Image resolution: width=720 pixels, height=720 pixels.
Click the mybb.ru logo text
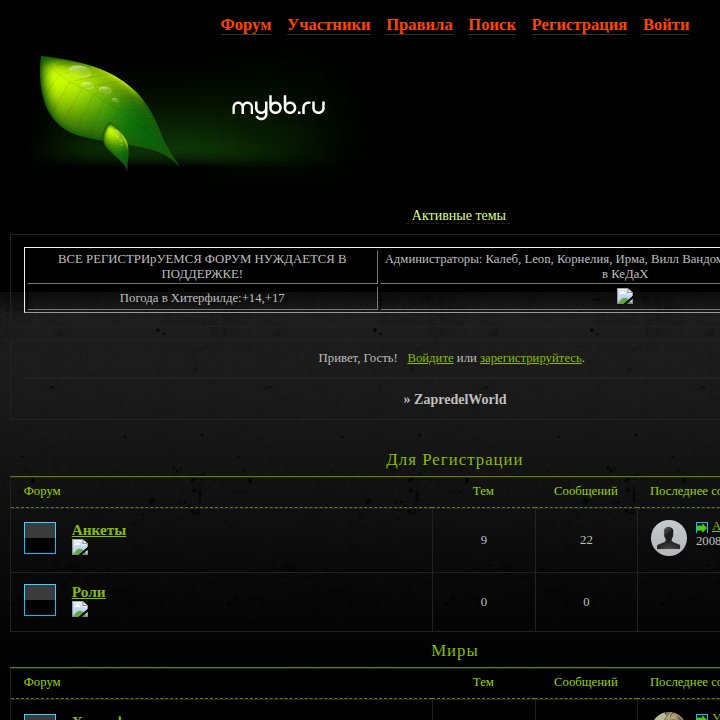[278, 107]
